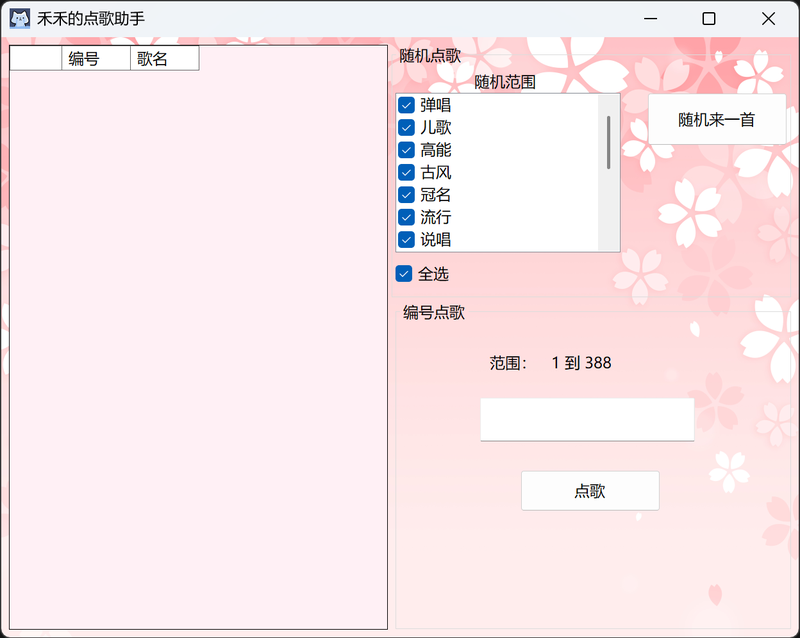Click the 范围: label
The width and height of the screenshot is (800, 638).
tap(508, 363)
